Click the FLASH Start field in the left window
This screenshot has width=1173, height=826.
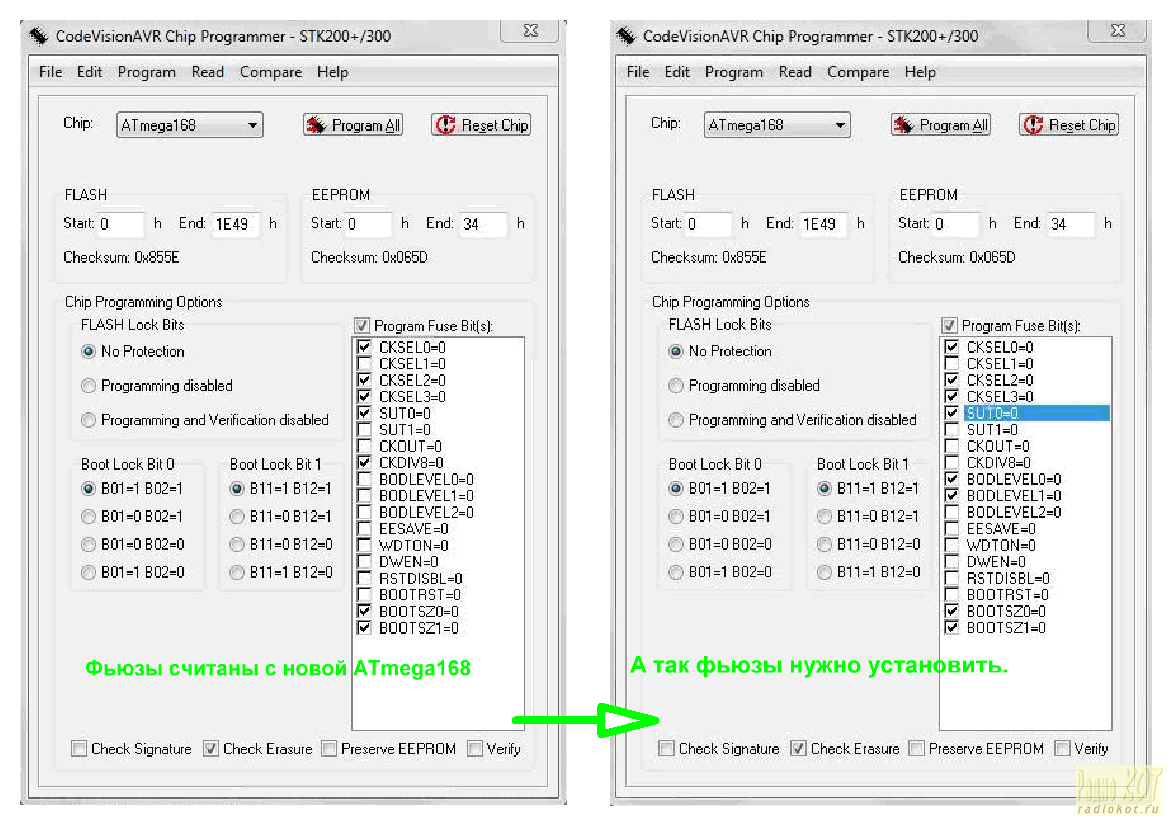pyautogui.click(x=120, y=224)
